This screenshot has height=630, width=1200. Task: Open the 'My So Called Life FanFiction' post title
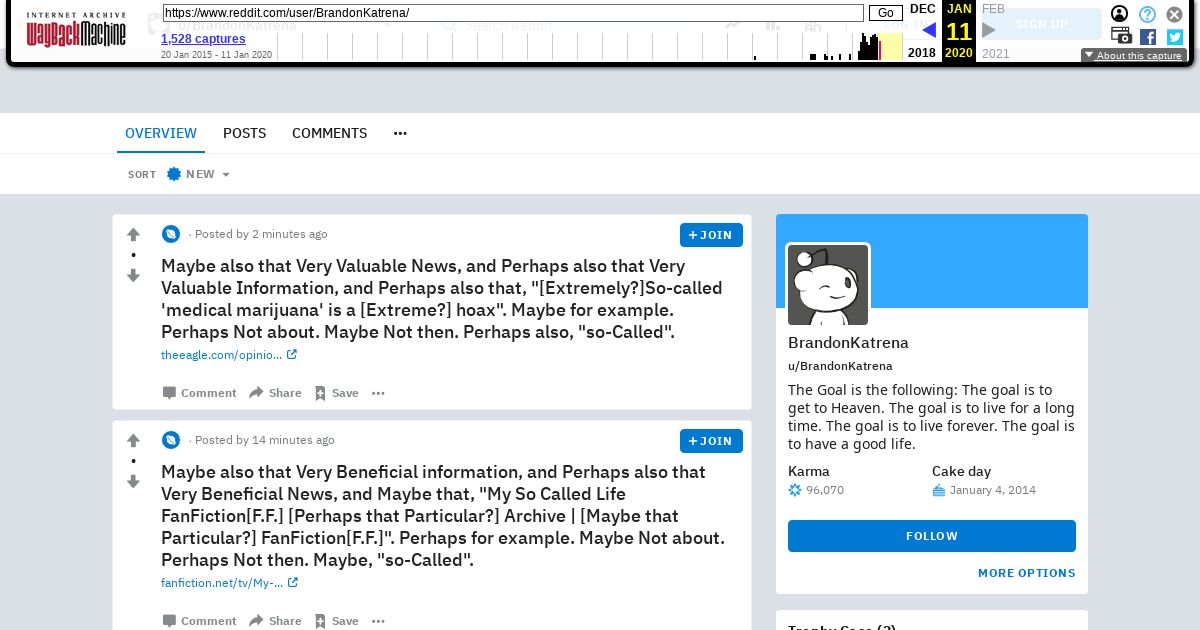(443, 516)
